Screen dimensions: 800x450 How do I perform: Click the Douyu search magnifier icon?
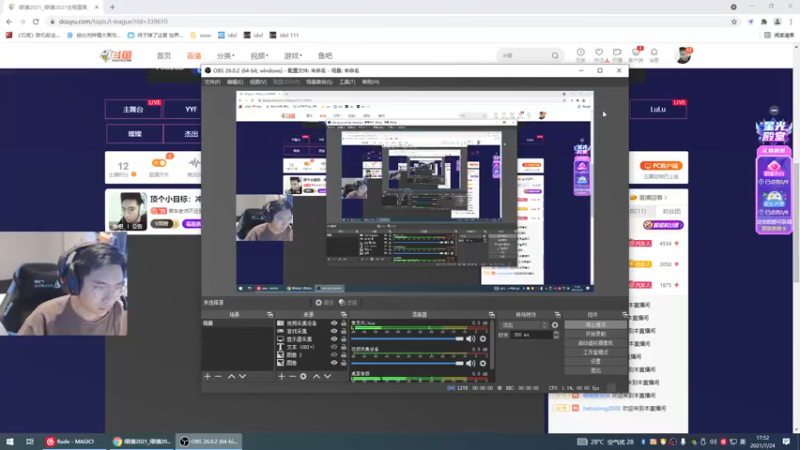coord(555,56)
